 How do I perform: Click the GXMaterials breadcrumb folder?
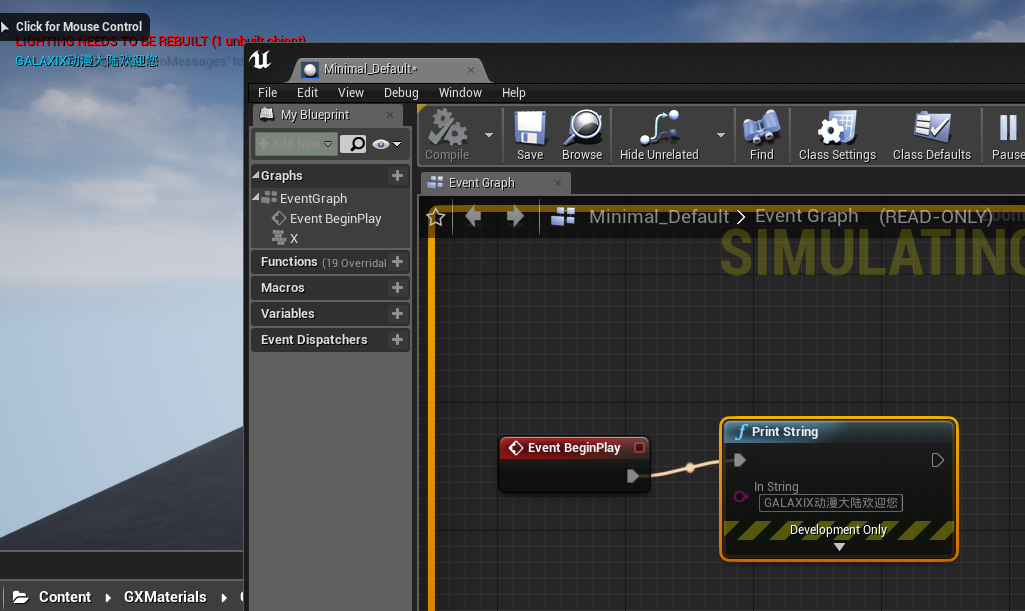pyautogui.click(x=165, y=597)
